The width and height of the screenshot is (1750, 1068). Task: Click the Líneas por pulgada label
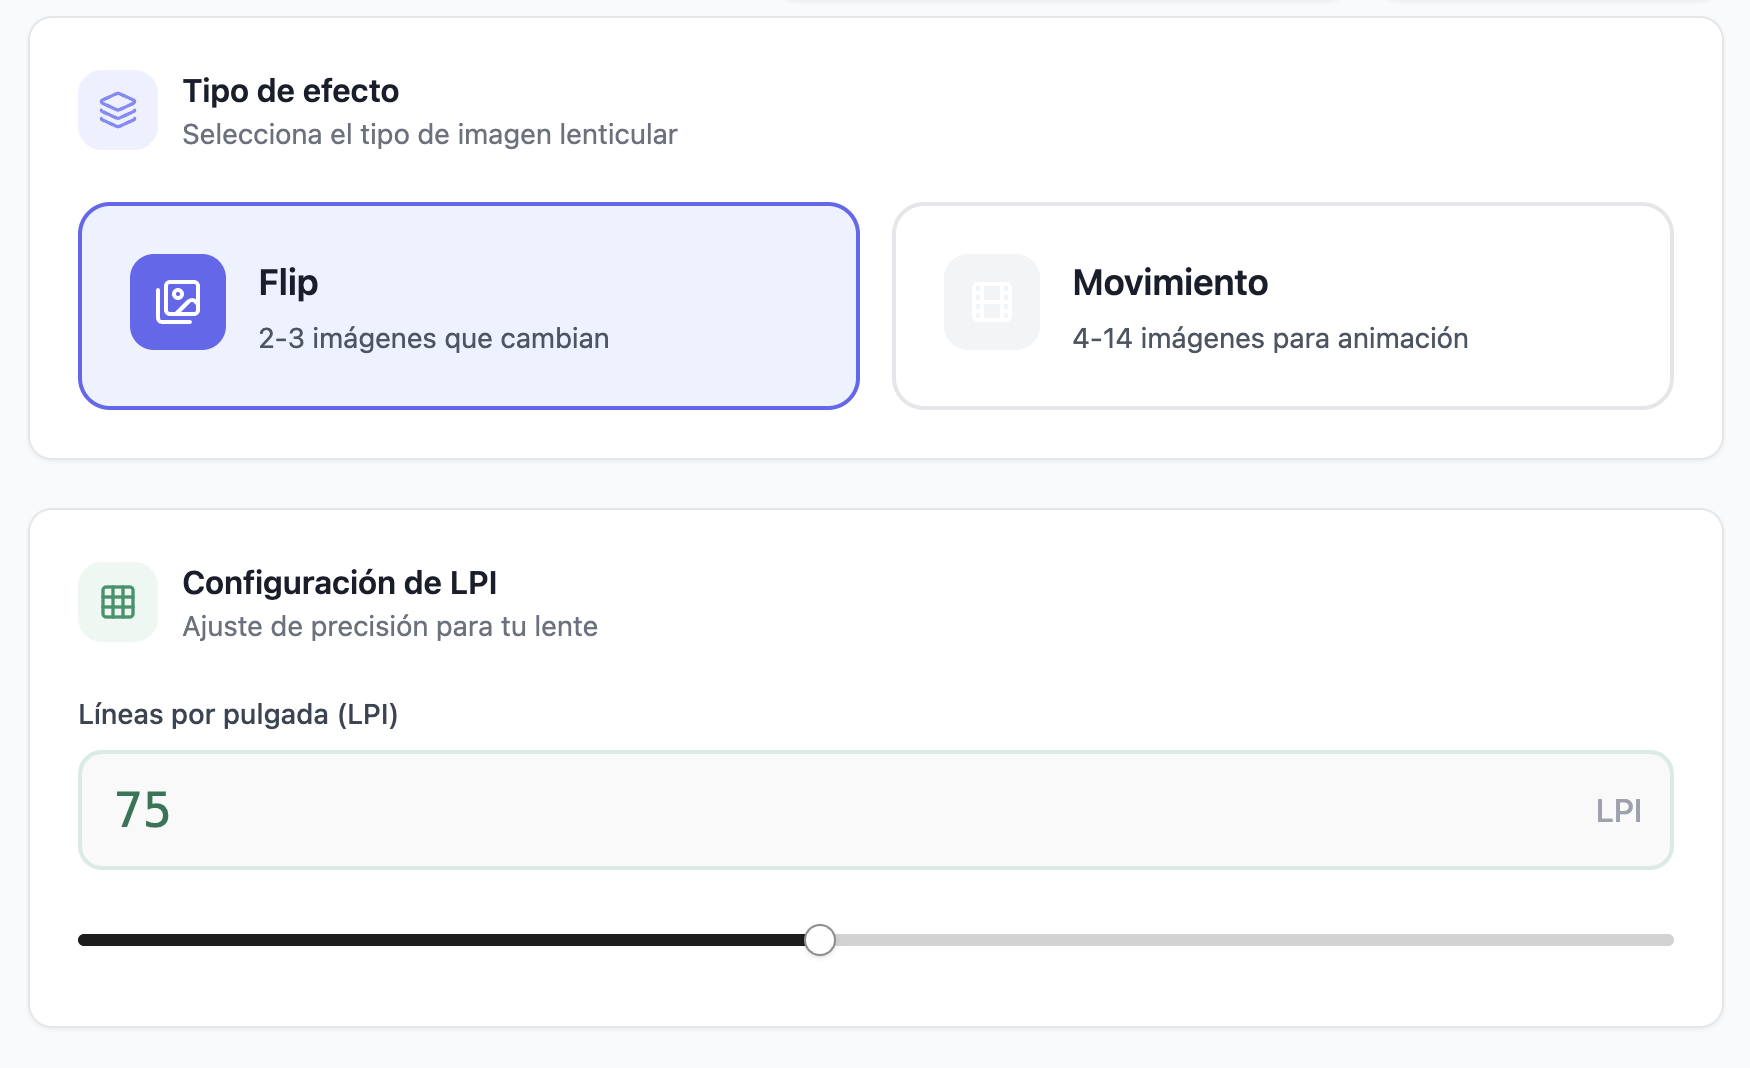pos(239,715)
